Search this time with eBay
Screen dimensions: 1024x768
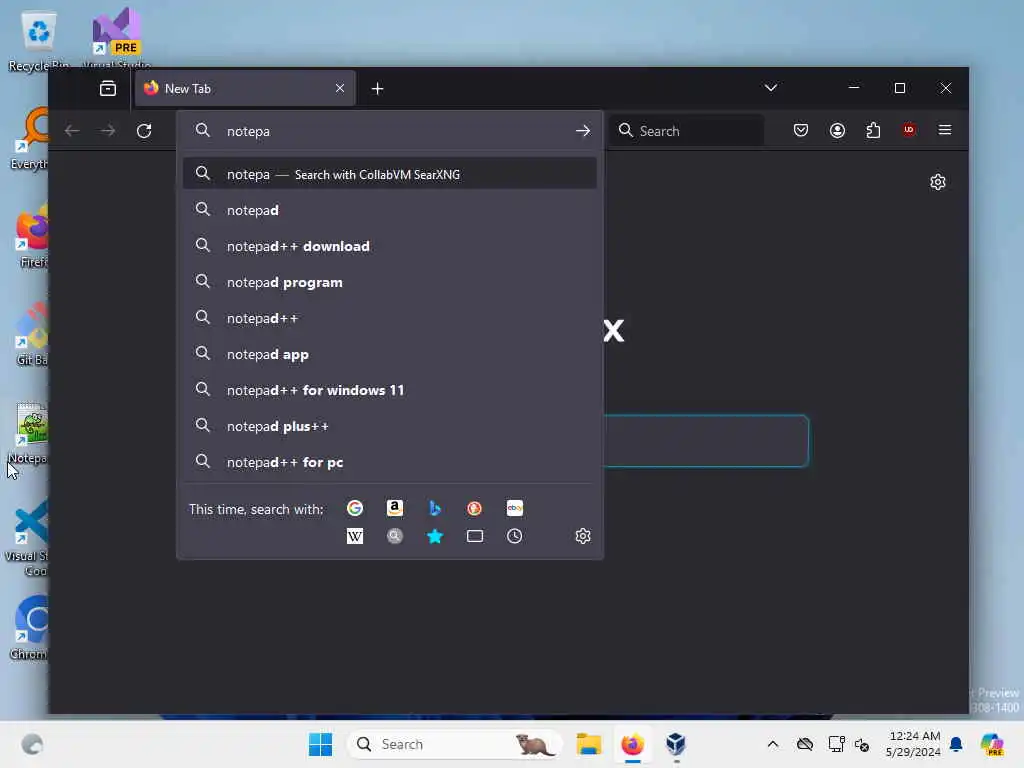pos(515,508)
